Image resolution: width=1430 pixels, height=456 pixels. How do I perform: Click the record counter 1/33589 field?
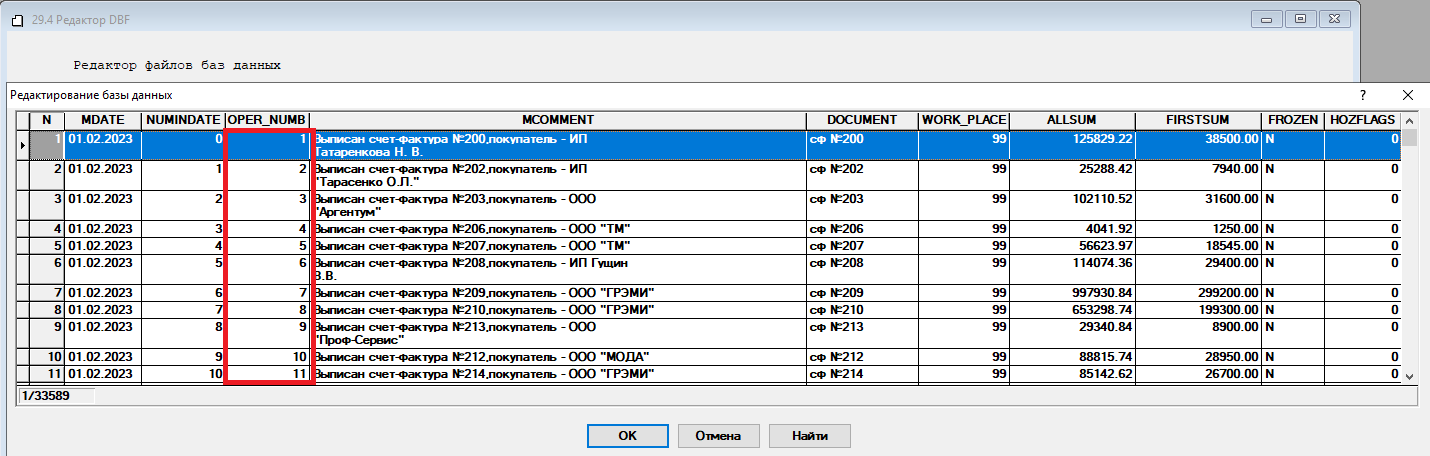point(57,396)
